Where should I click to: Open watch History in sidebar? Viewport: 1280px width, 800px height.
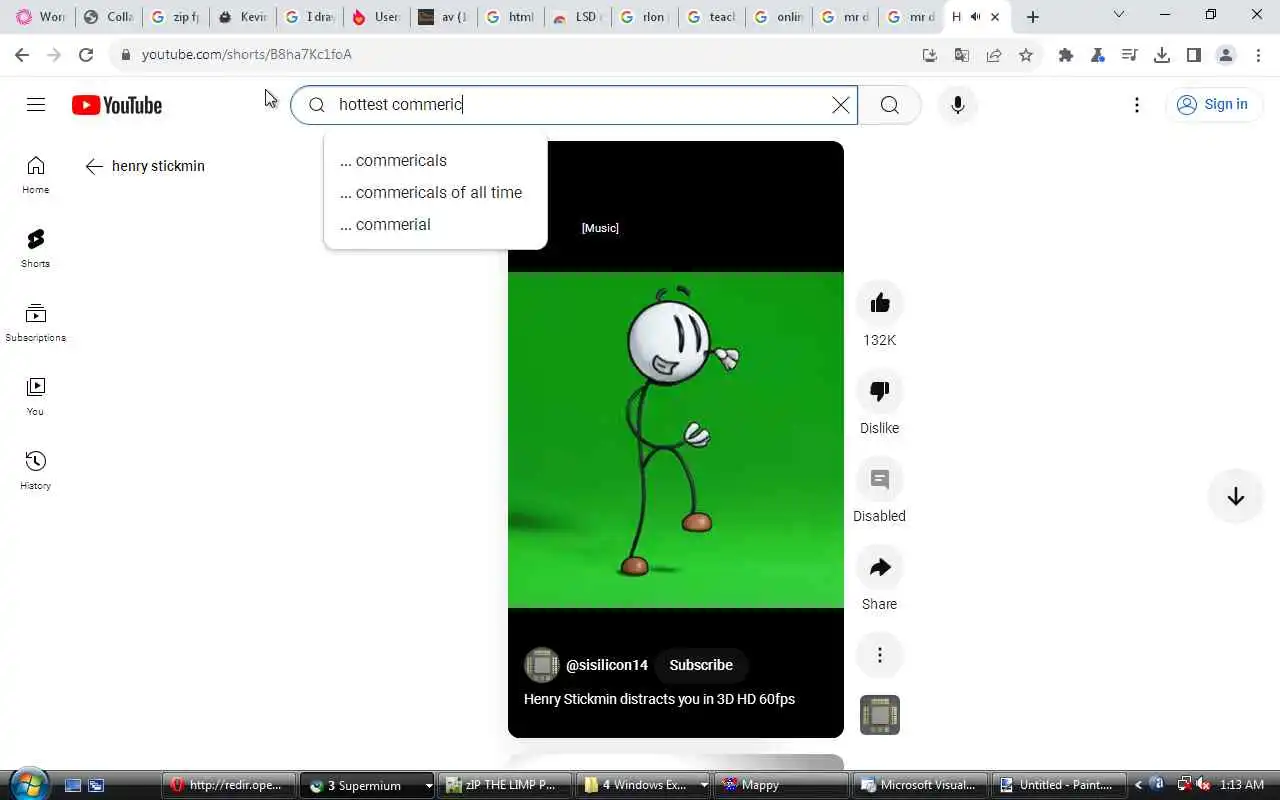pos(36,471)
